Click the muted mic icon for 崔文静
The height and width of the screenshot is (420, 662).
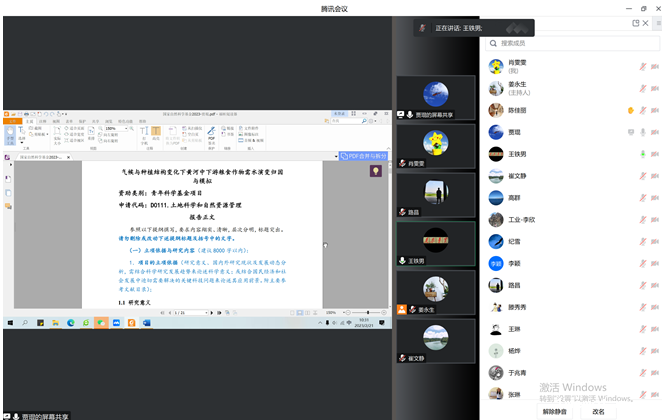643,176
